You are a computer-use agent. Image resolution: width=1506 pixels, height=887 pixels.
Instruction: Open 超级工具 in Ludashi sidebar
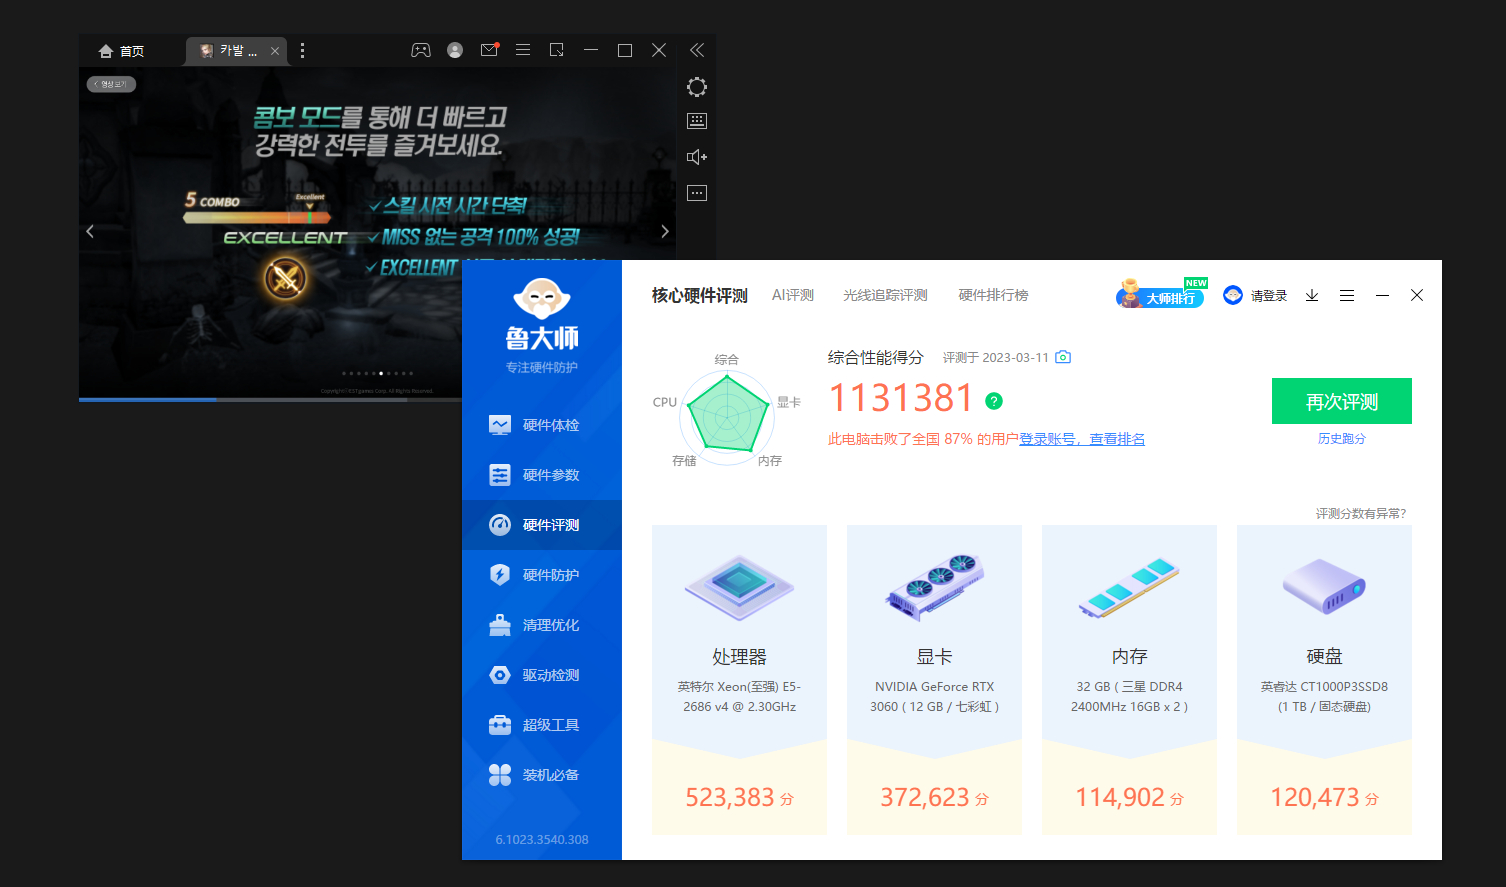click(542, 725)
